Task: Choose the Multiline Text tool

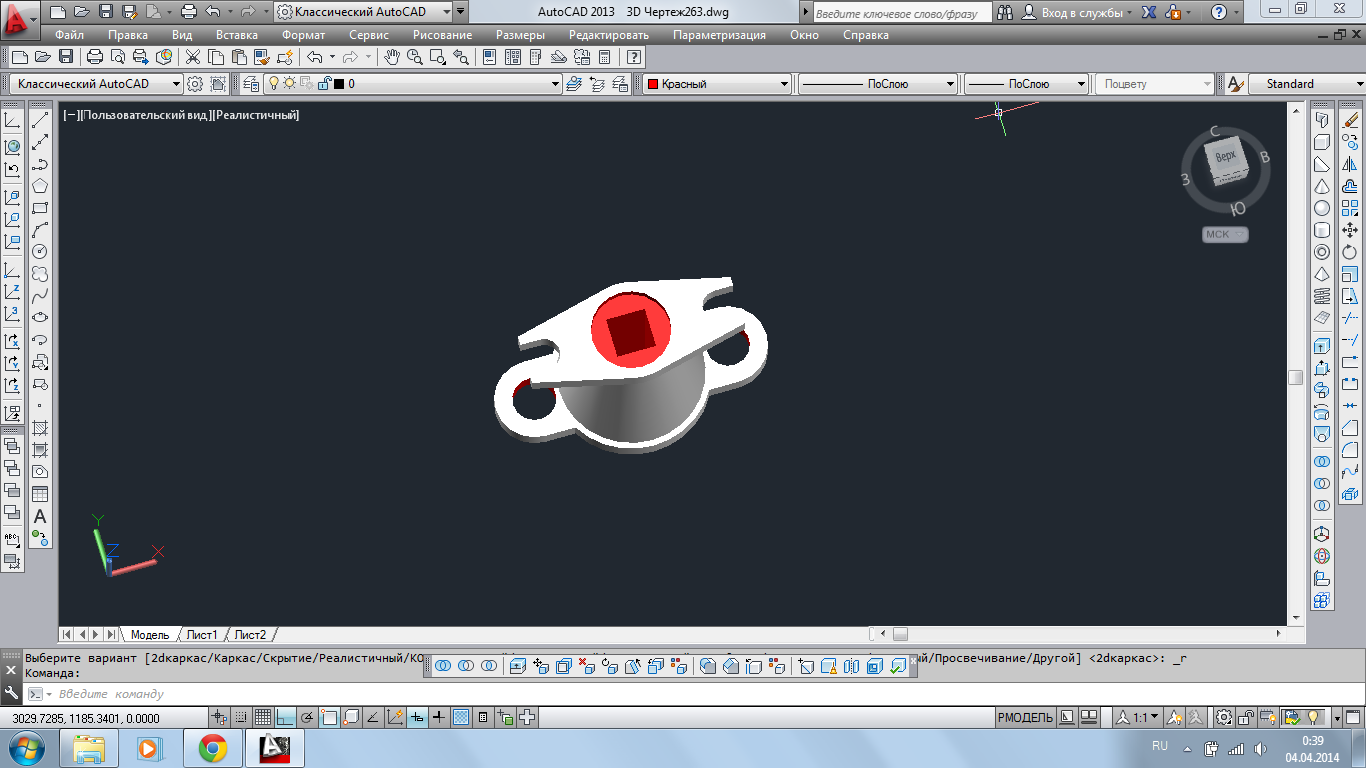Action: [x=40, y=516]
